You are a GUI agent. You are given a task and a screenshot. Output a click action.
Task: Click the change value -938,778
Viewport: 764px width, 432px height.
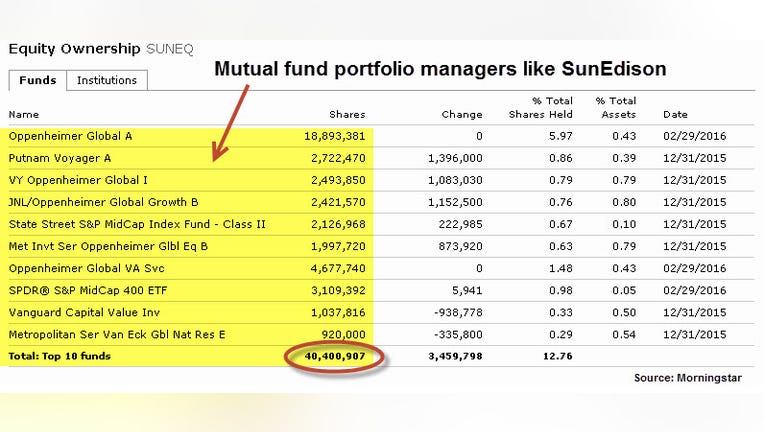458,313
